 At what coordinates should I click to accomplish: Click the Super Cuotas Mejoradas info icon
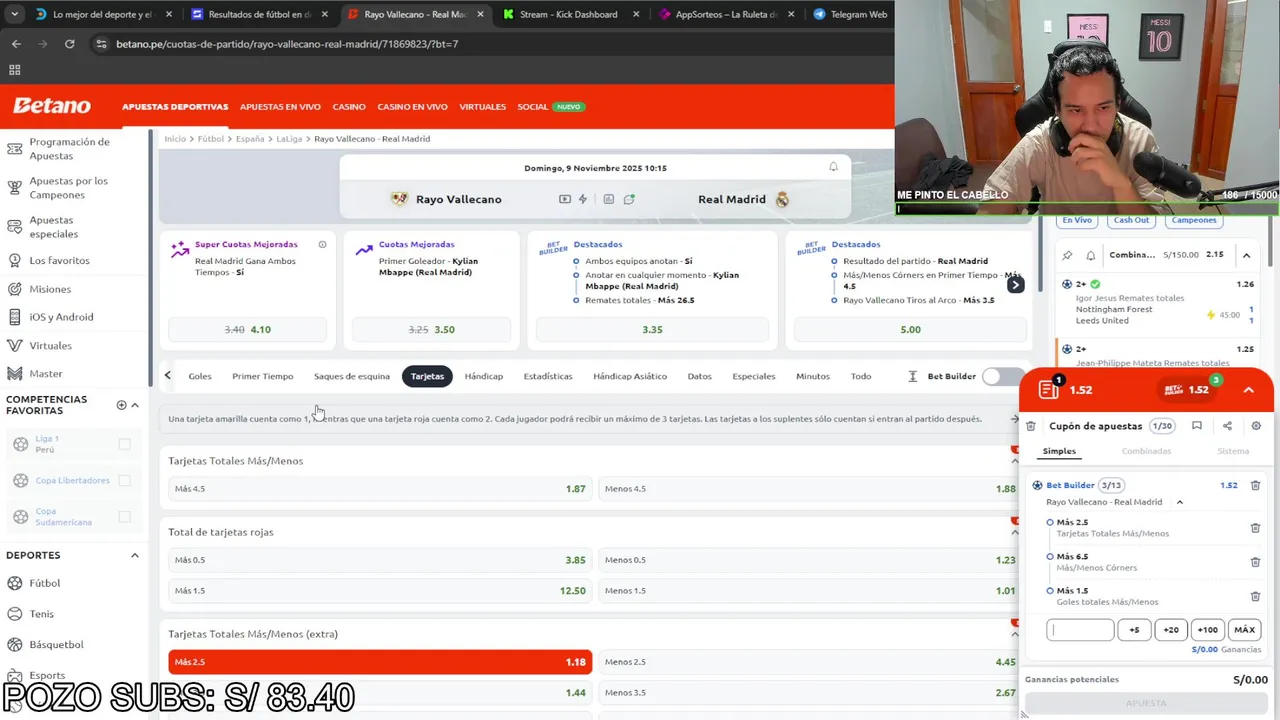(x=322, y=244)
